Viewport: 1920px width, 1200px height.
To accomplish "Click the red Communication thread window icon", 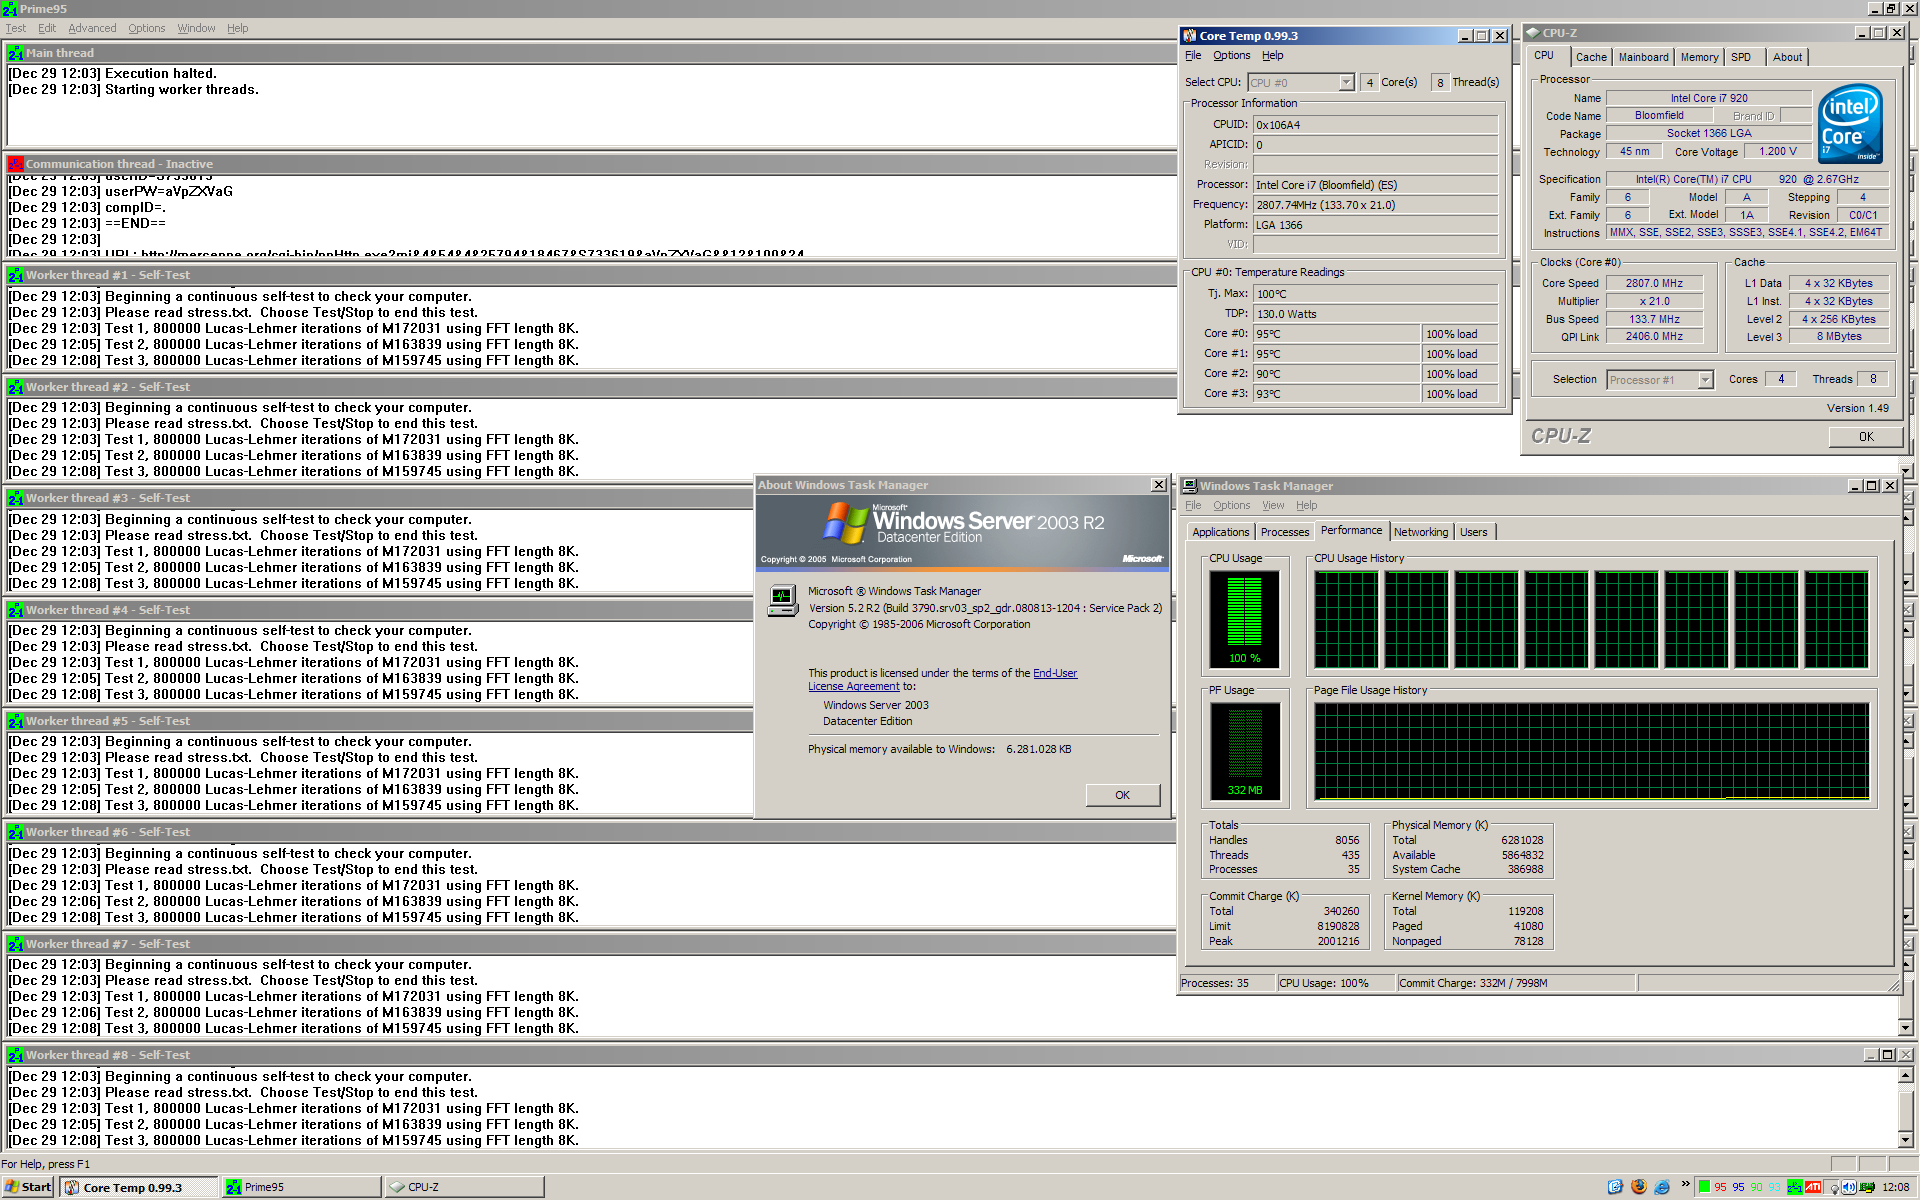I will (15, 164).
